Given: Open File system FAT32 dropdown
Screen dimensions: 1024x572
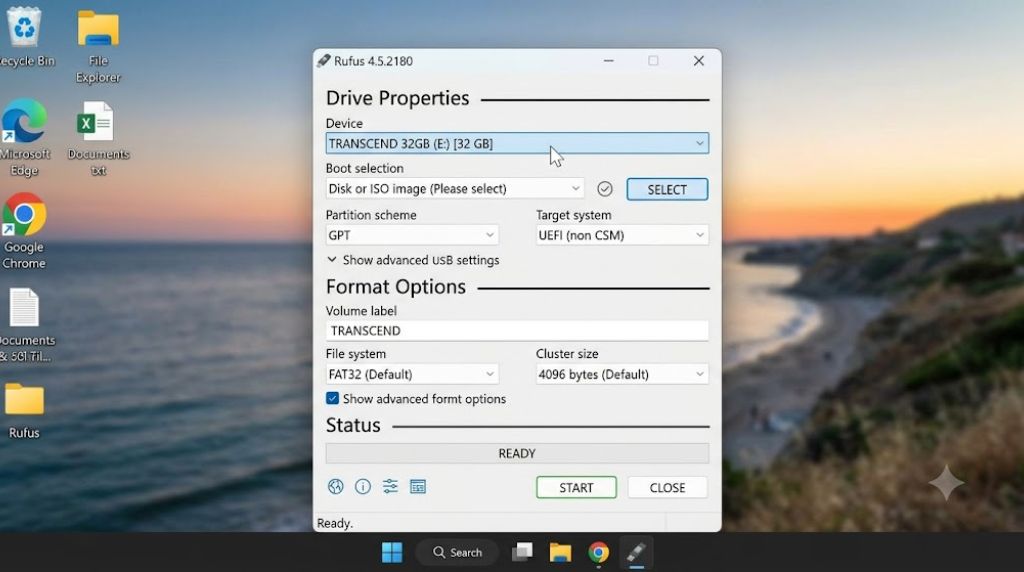Looking at the screenshot, I should tap(412, 374).
